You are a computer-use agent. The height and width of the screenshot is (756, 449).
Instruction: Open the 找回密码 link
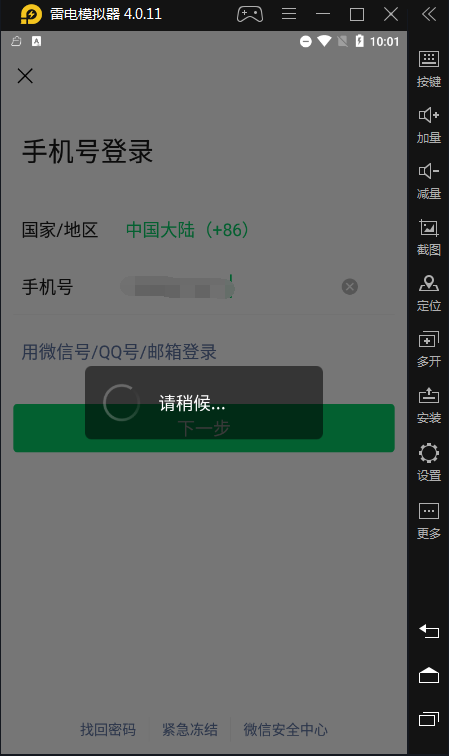(108, 729)
